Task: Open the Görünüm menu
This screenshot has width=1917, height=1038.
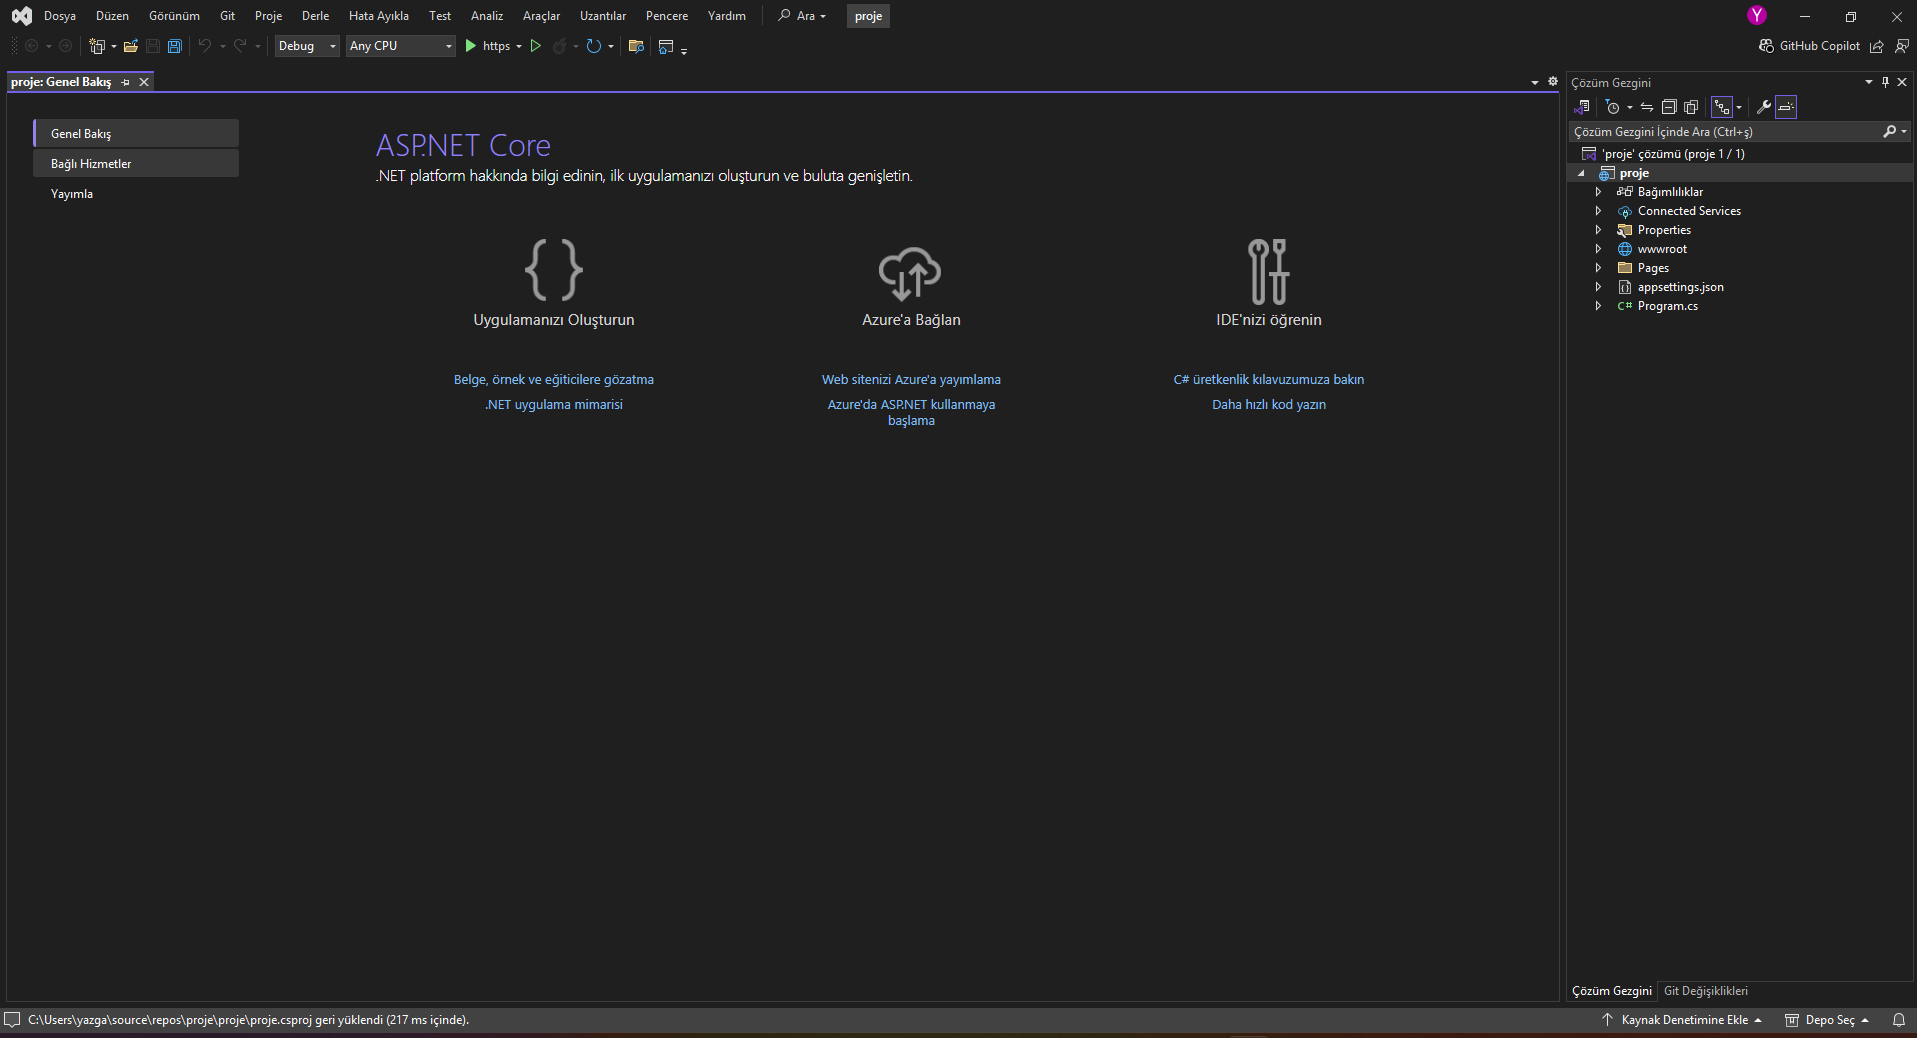Action: coord(174,16)
